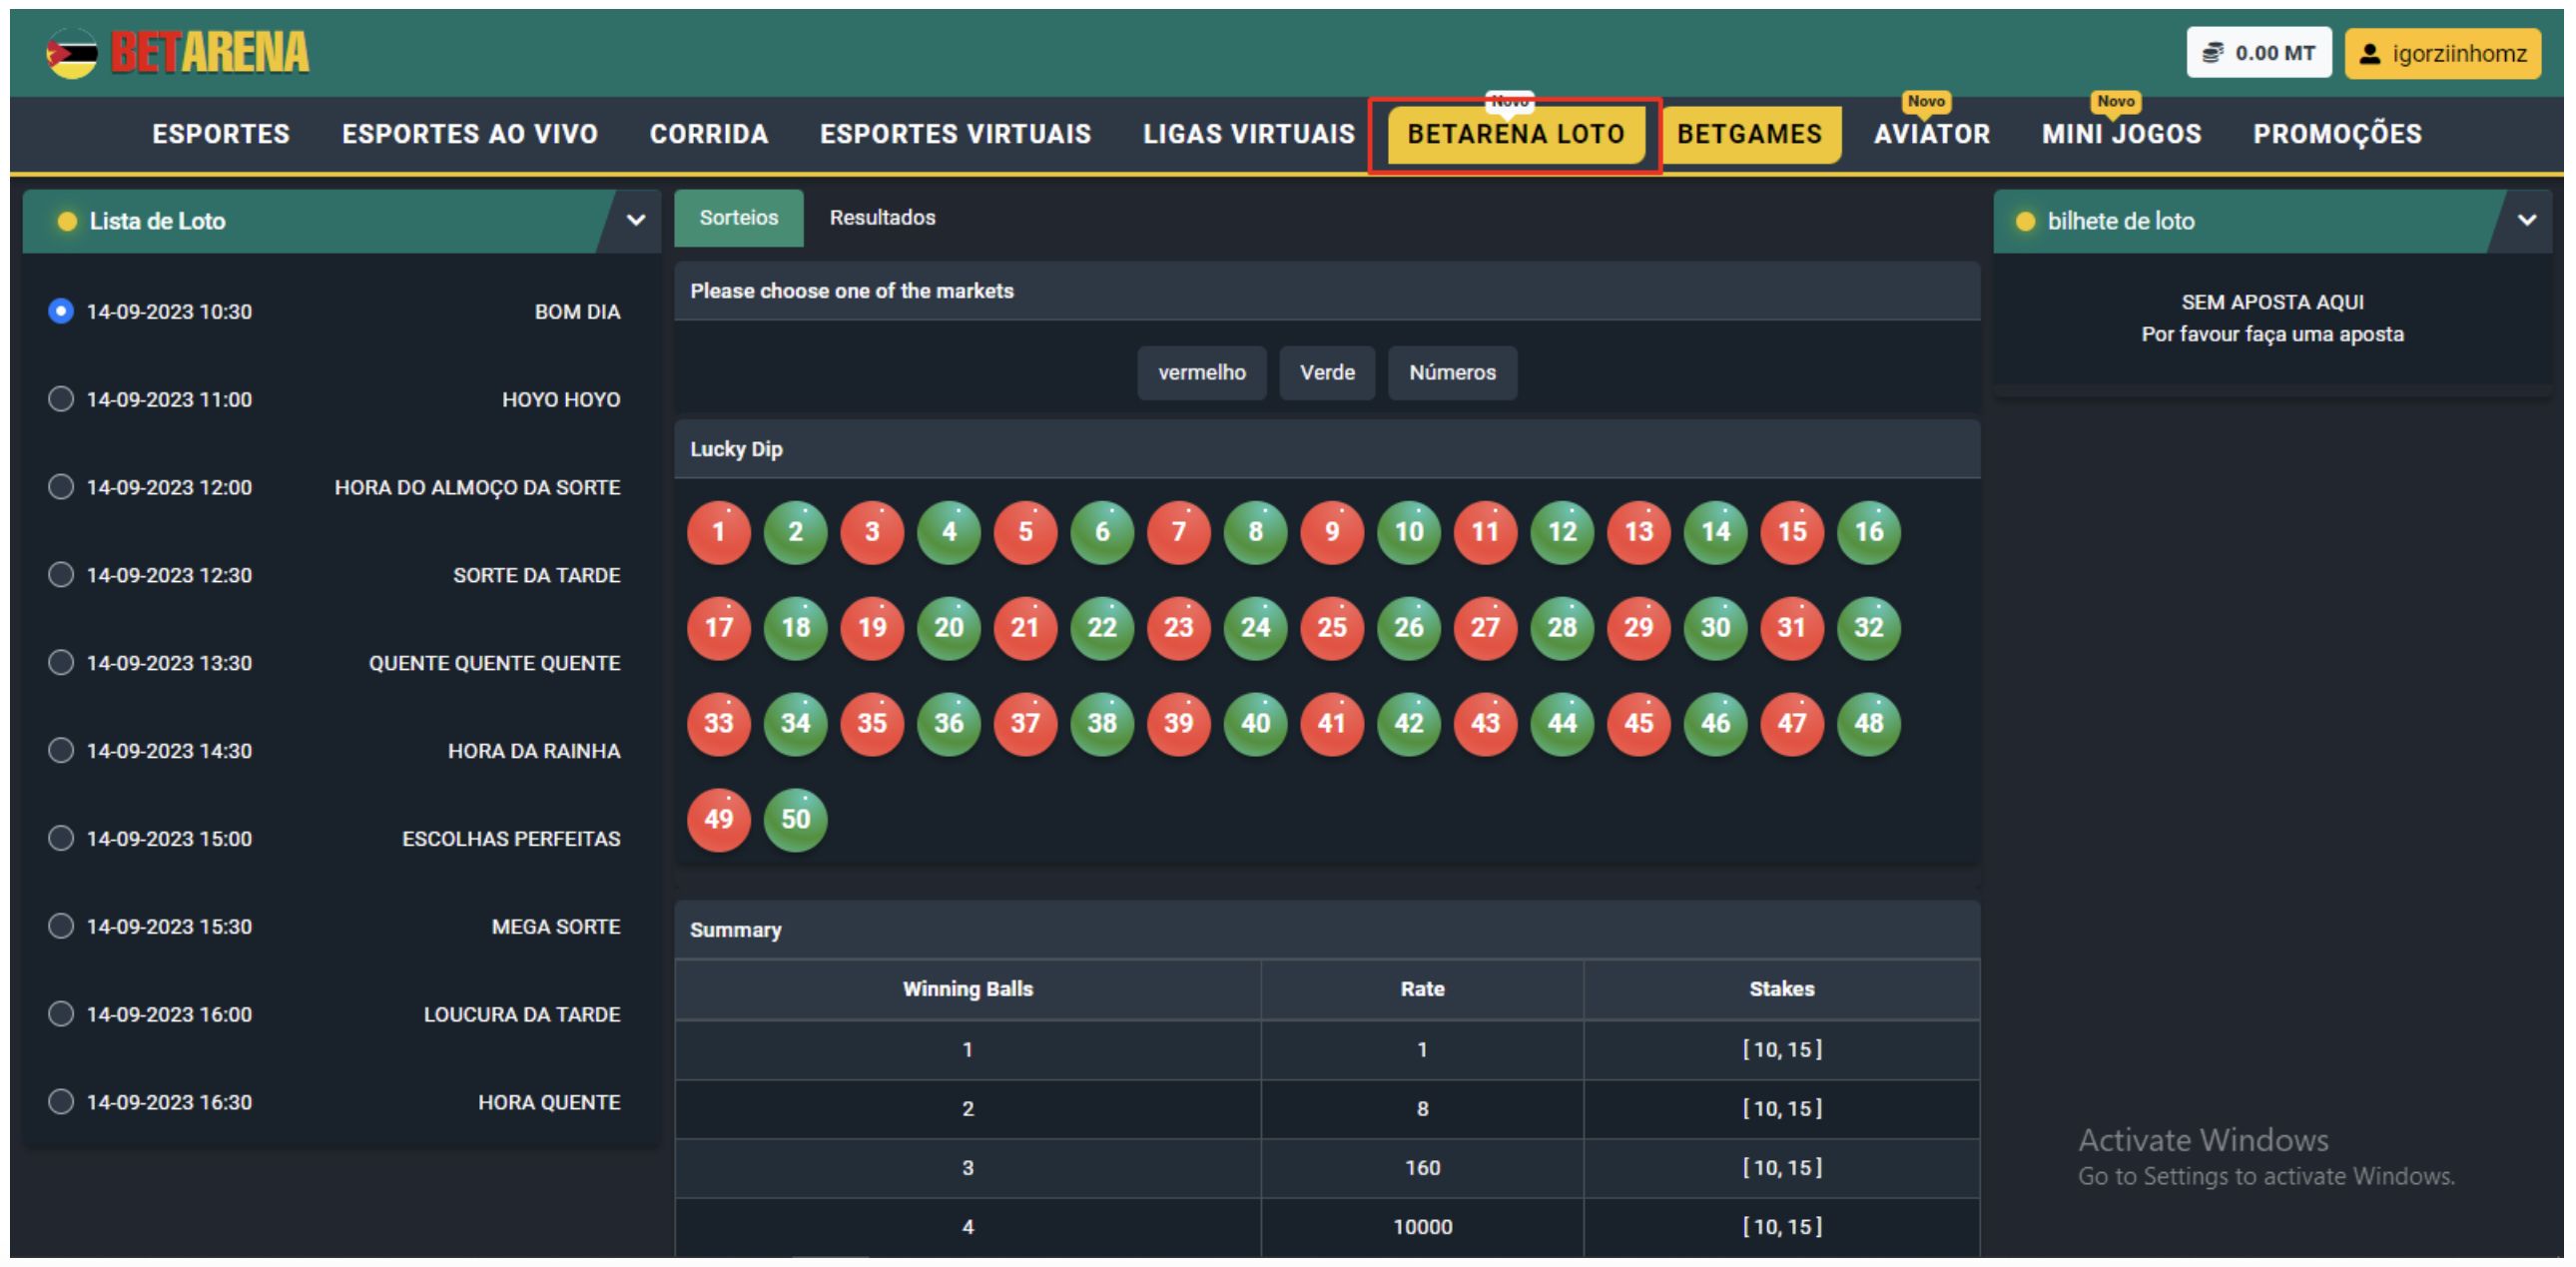Pick red ball number 3
The width and height of the screenshot is (2576, 1267).
(872, 532)
